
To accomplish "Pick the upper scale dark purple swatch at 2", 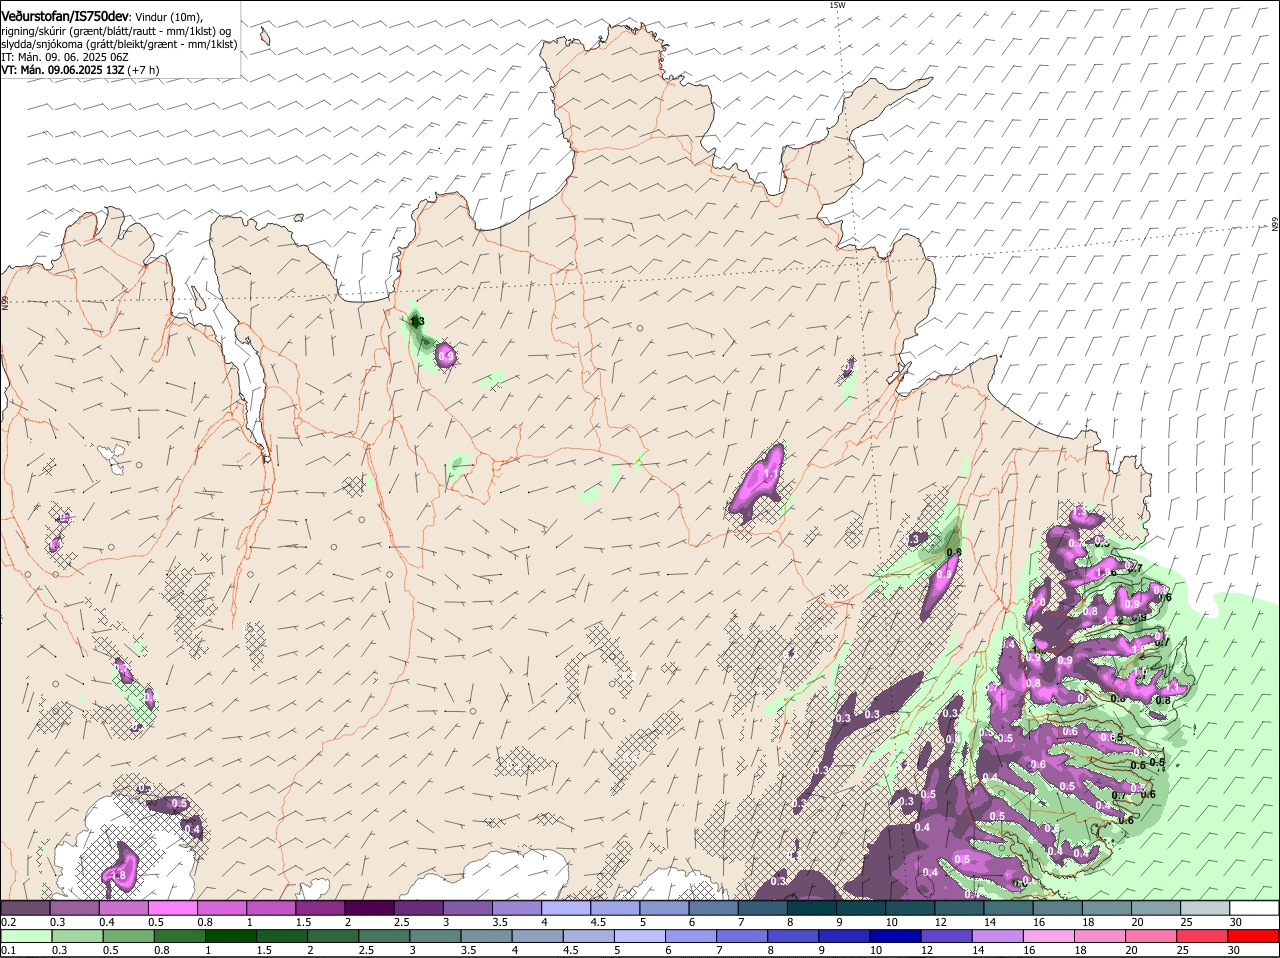I will coord(368,908).
